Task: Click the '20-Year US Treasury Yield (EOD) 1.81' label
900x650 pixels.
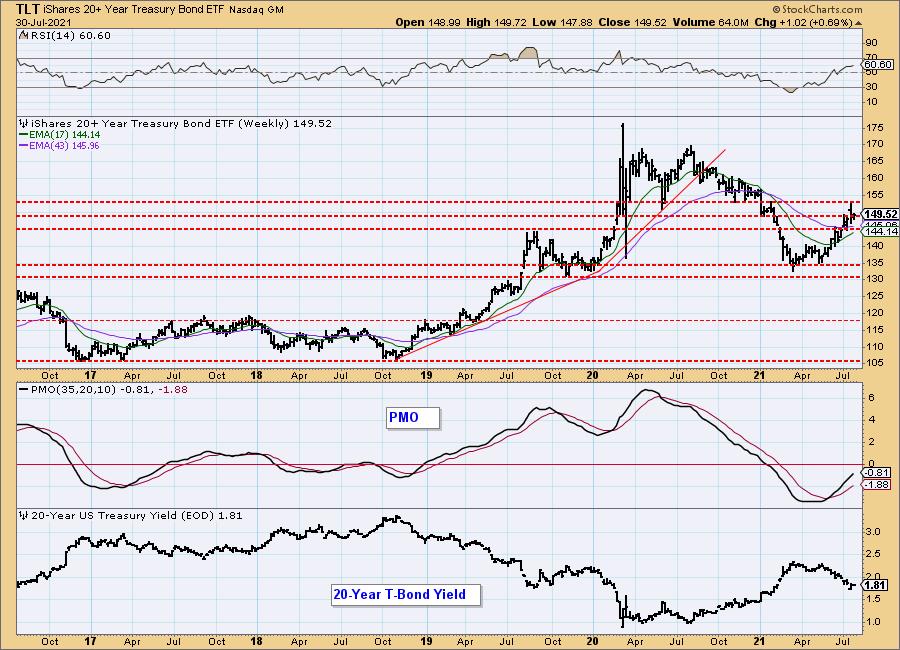Action: 137,516
